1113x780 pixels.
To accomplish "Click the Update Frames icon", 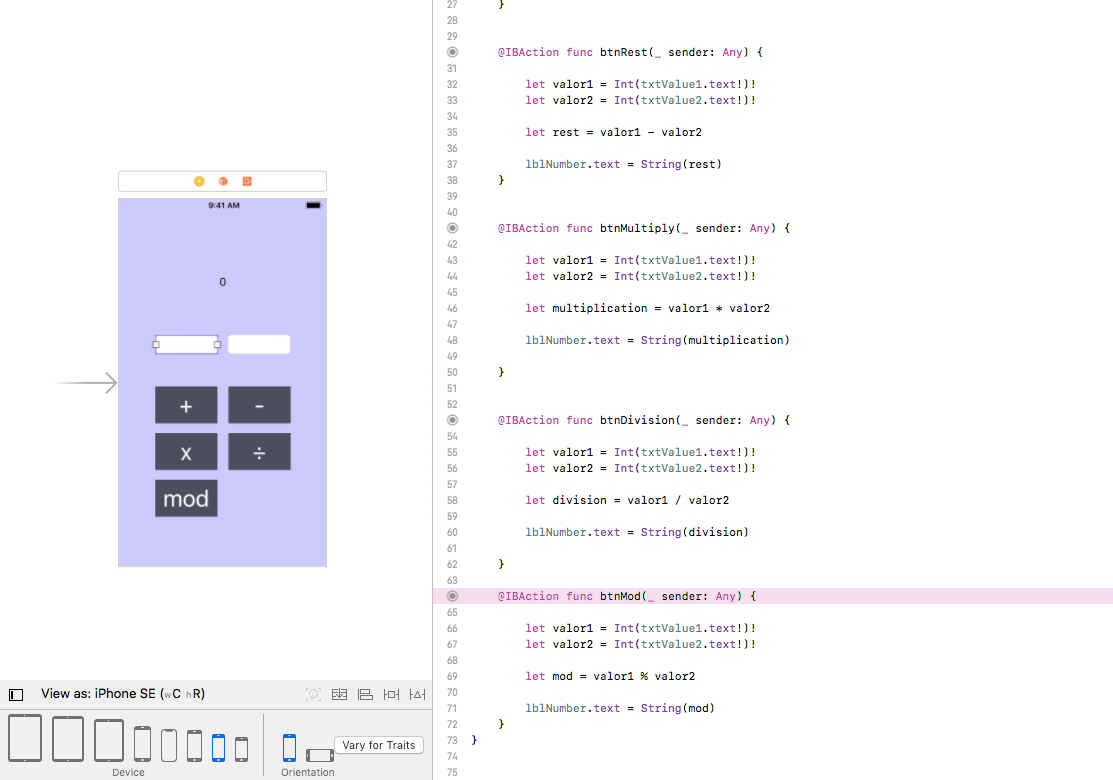I will tap(314, 693).
